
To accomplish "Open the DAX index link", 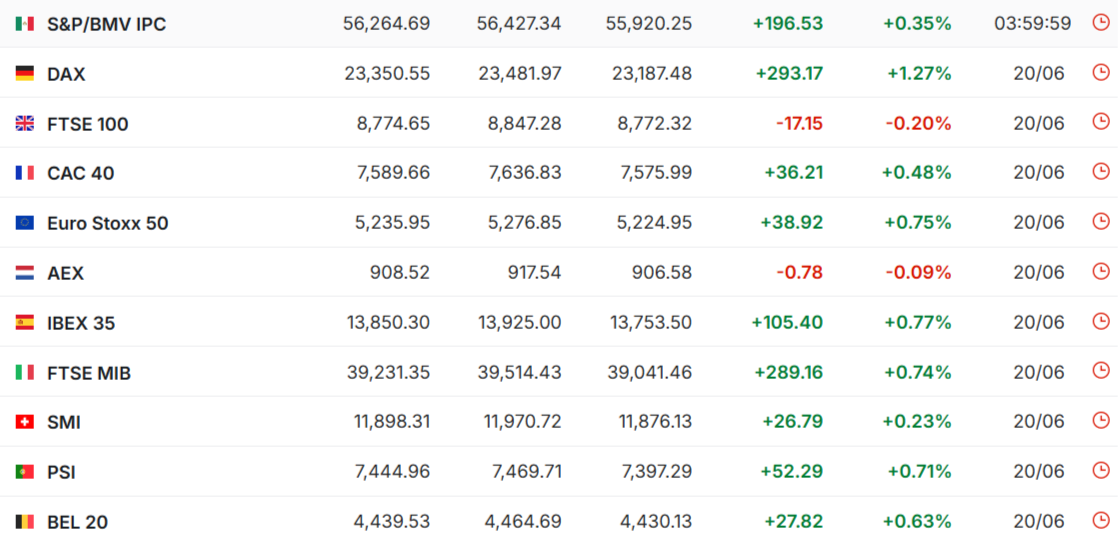I will coord(66,74).
